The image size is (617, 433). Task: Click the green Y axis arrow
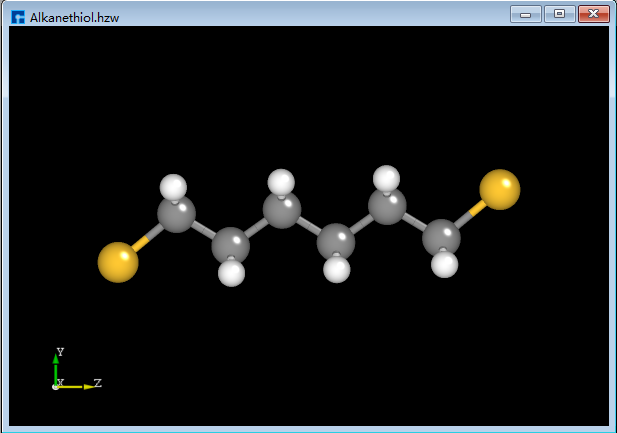[x=56, y=366]
